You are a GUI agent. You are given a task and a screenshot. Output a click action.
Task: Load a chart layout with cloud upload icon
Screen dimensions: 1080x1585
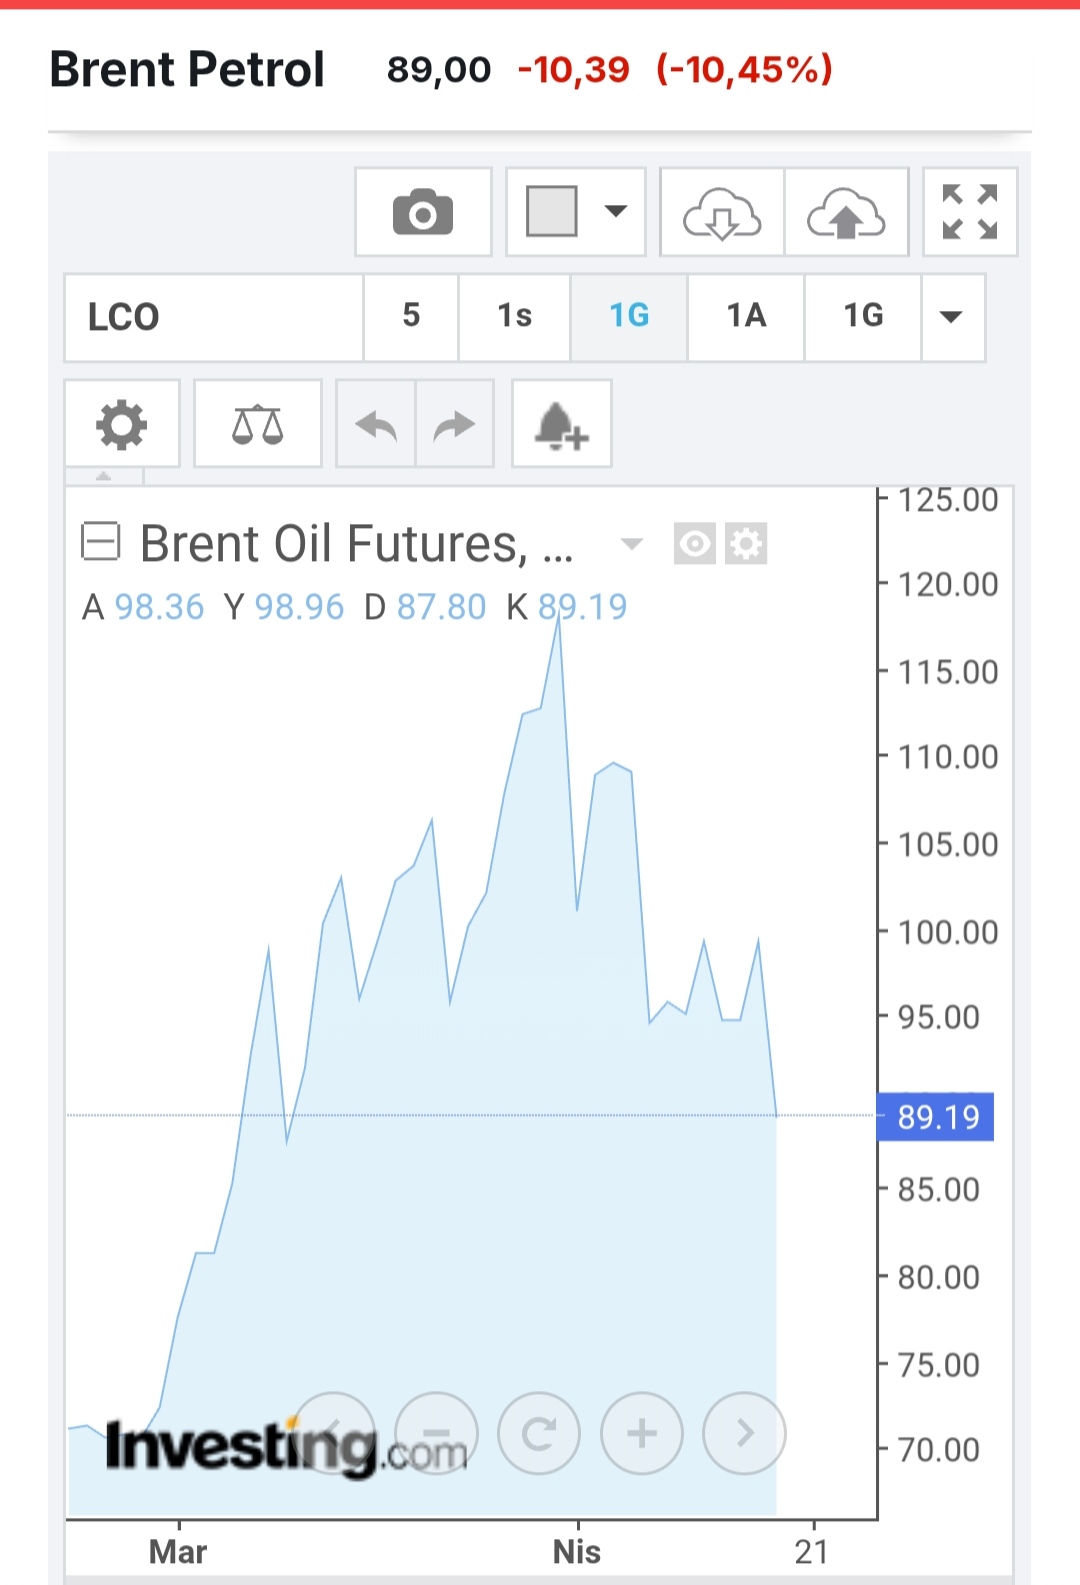pyautogui.click(x=846, y=213)
